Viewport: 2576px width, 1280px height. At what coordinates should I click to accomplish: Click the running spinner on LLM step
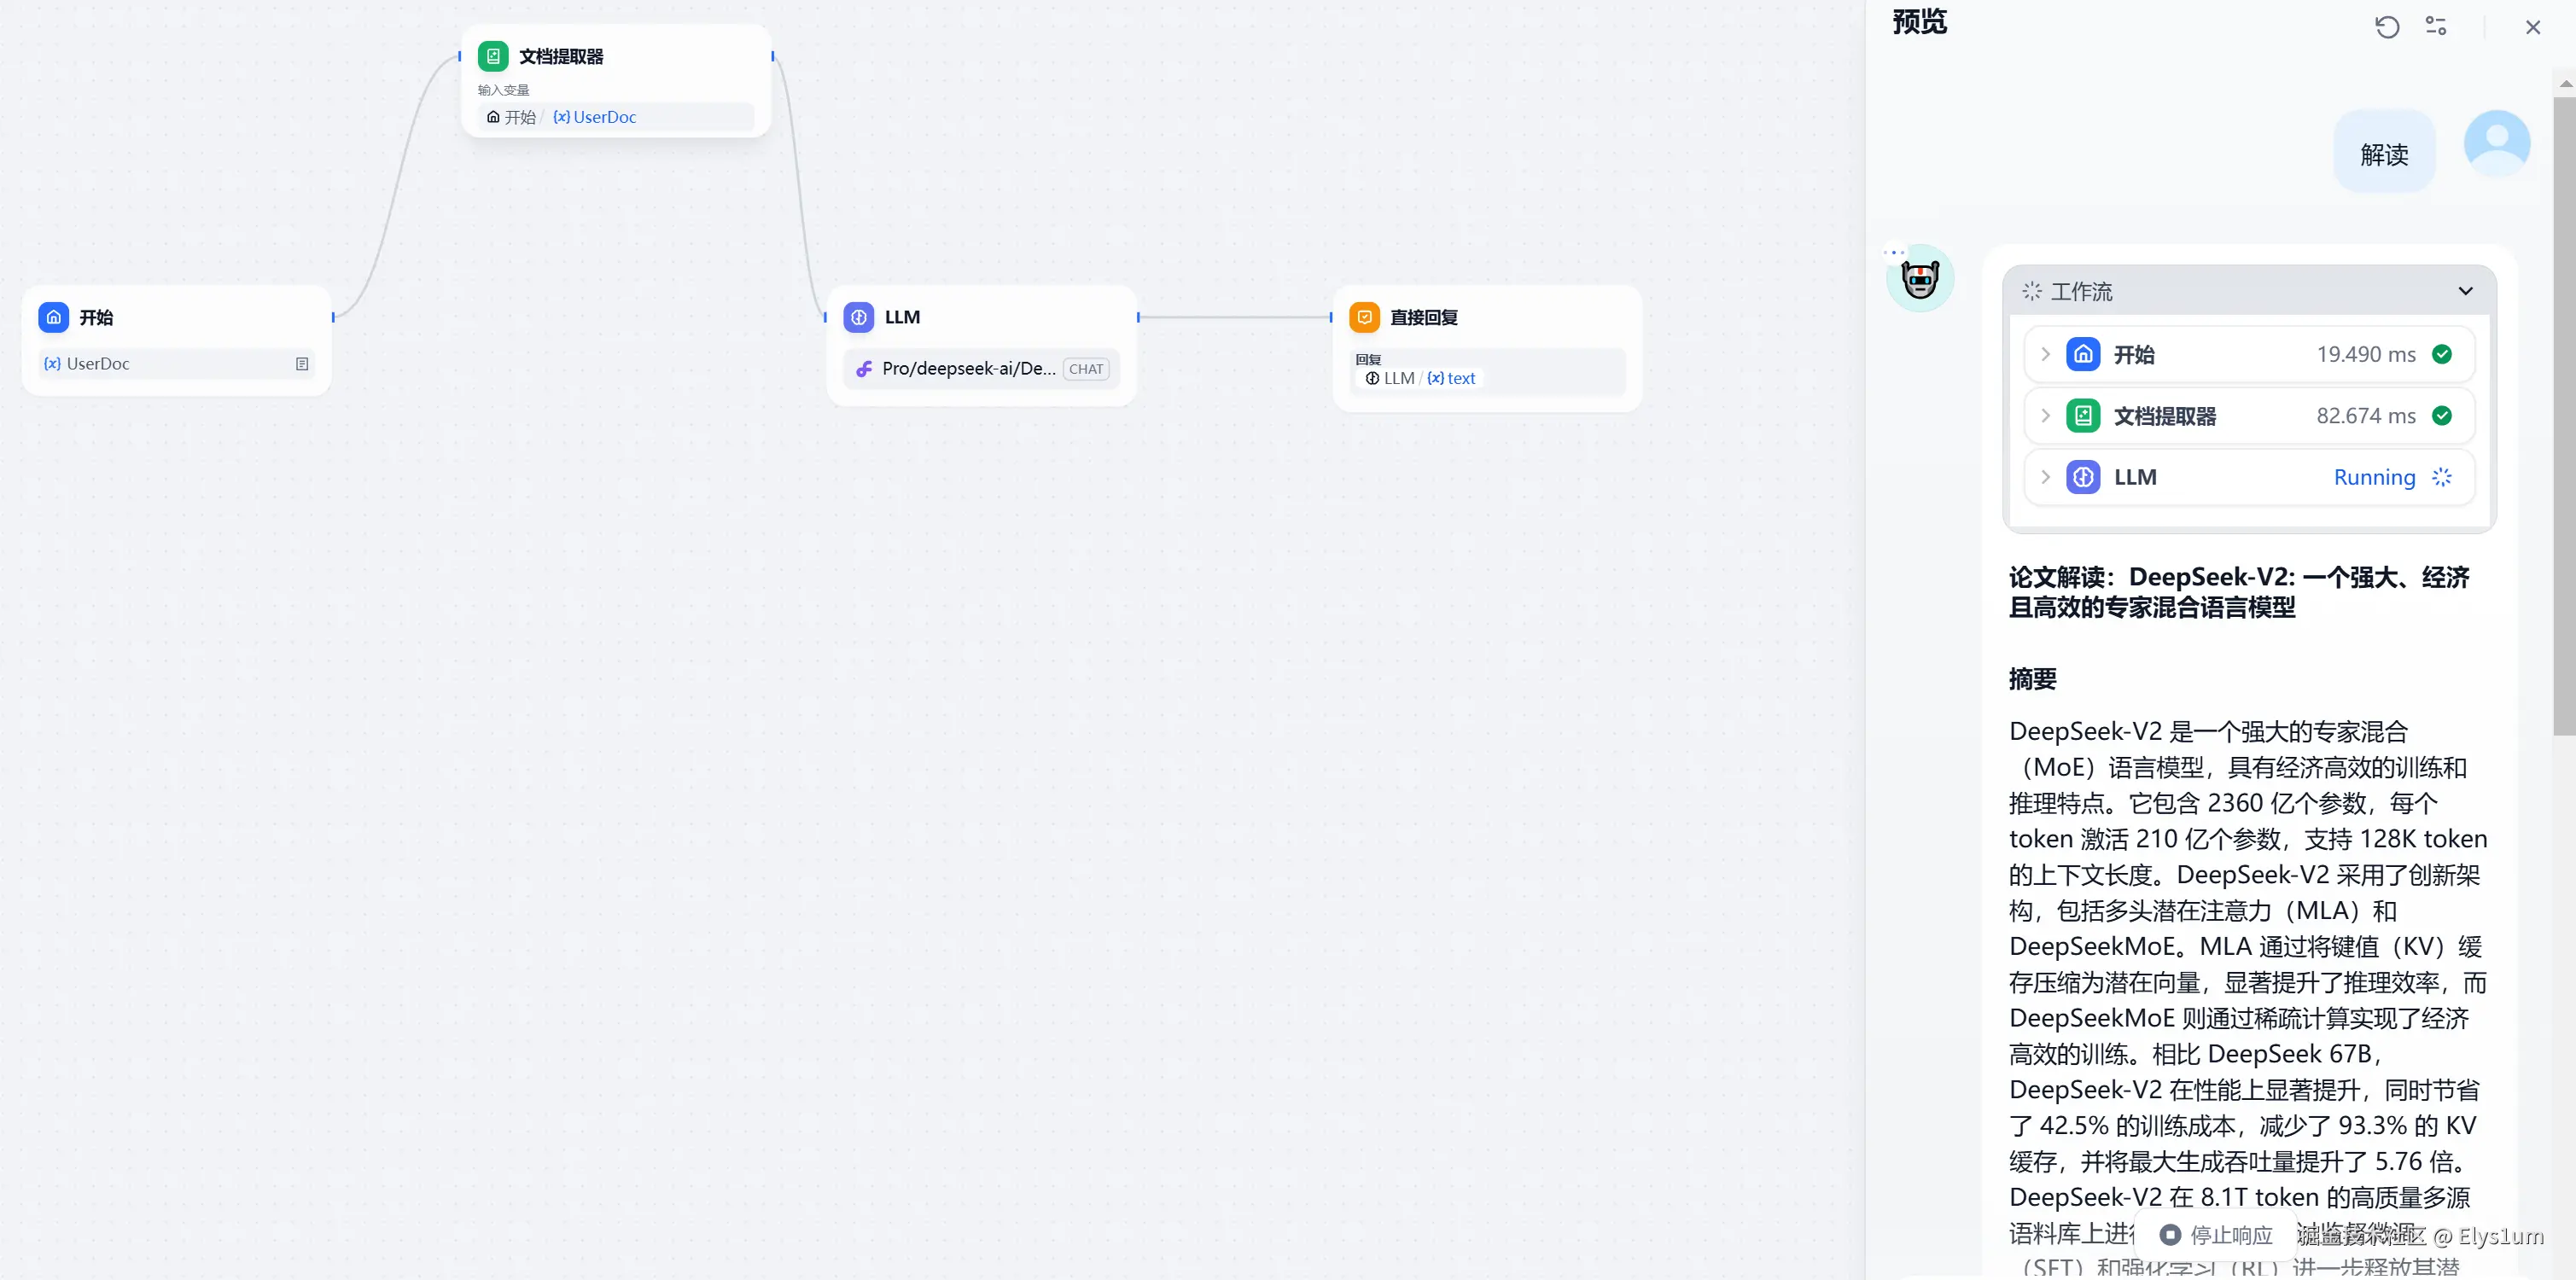pyautogui.click(x=2442, y=477)
